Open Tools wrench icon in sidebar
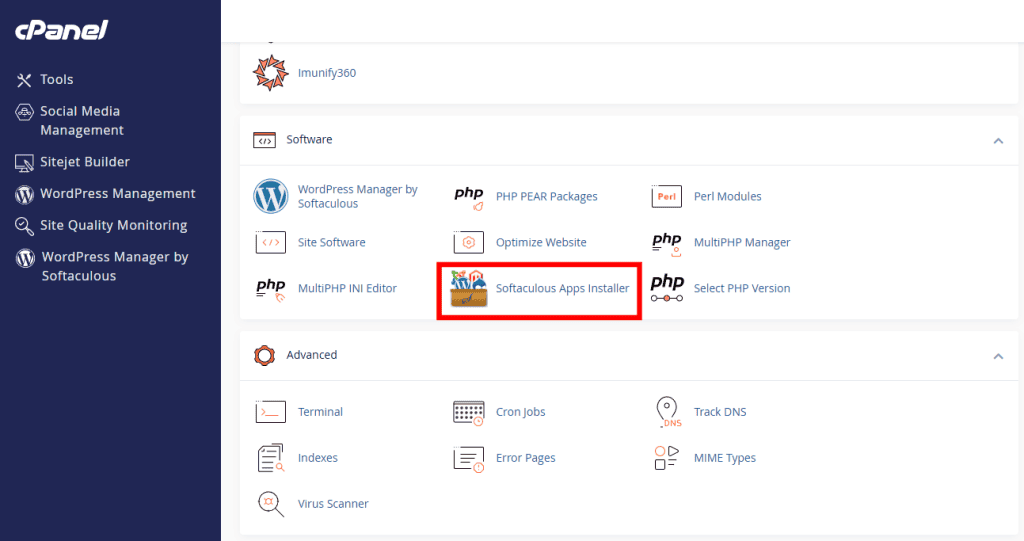Screen dimensions: 1024x541 [x=24, y=80]
